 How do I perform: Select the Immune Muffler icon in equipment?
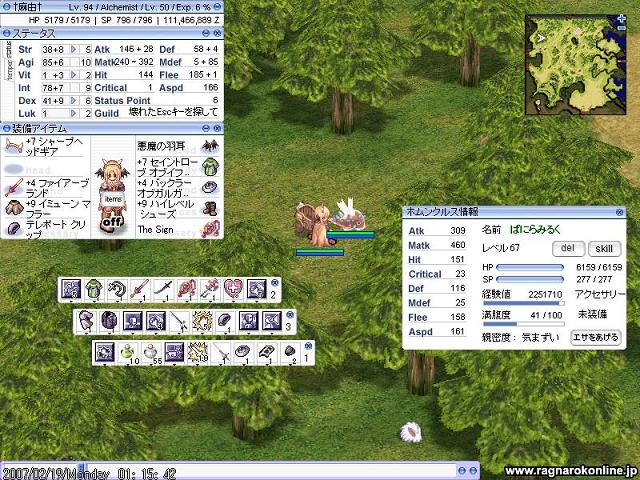click(14, 208)
